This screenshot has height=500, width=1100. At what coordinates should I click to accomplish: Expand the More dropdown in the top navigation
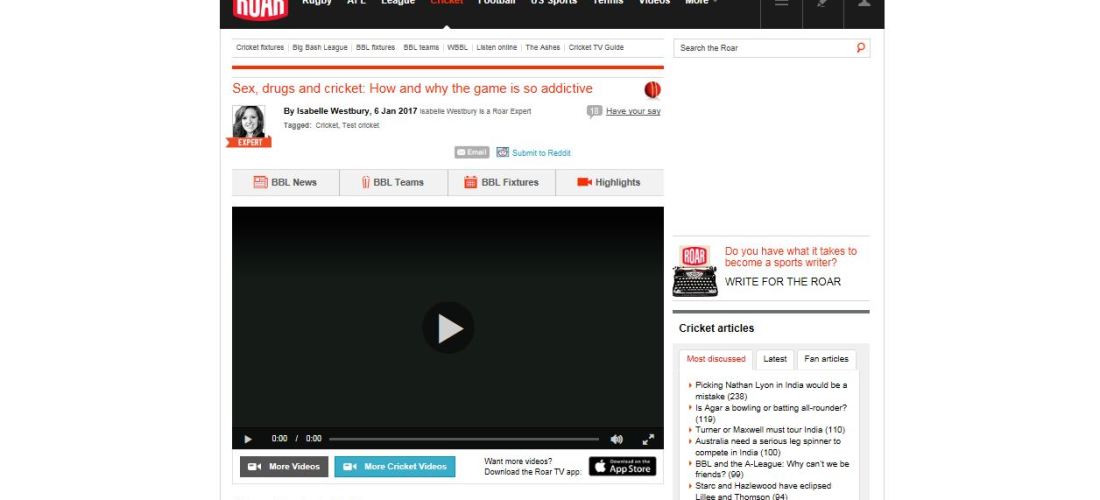click(700, 3)
